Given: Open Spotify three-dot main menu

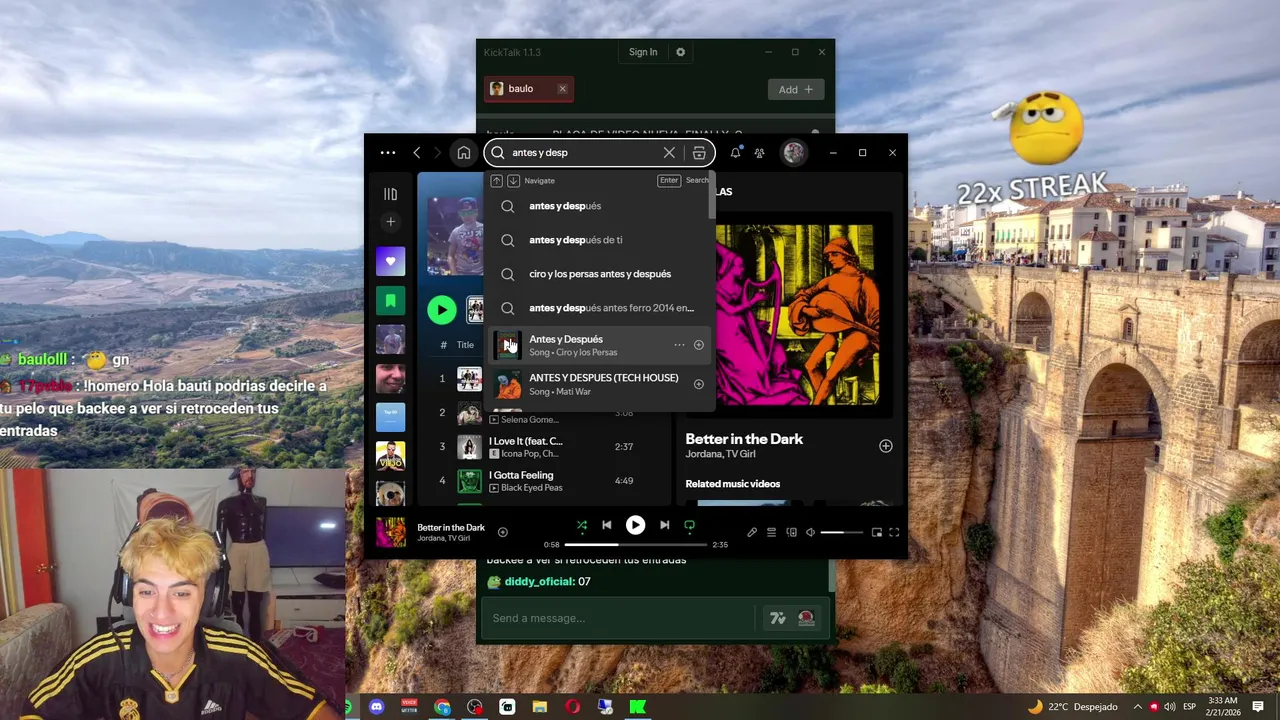Looking at the screenshot, I should (388, 153).
